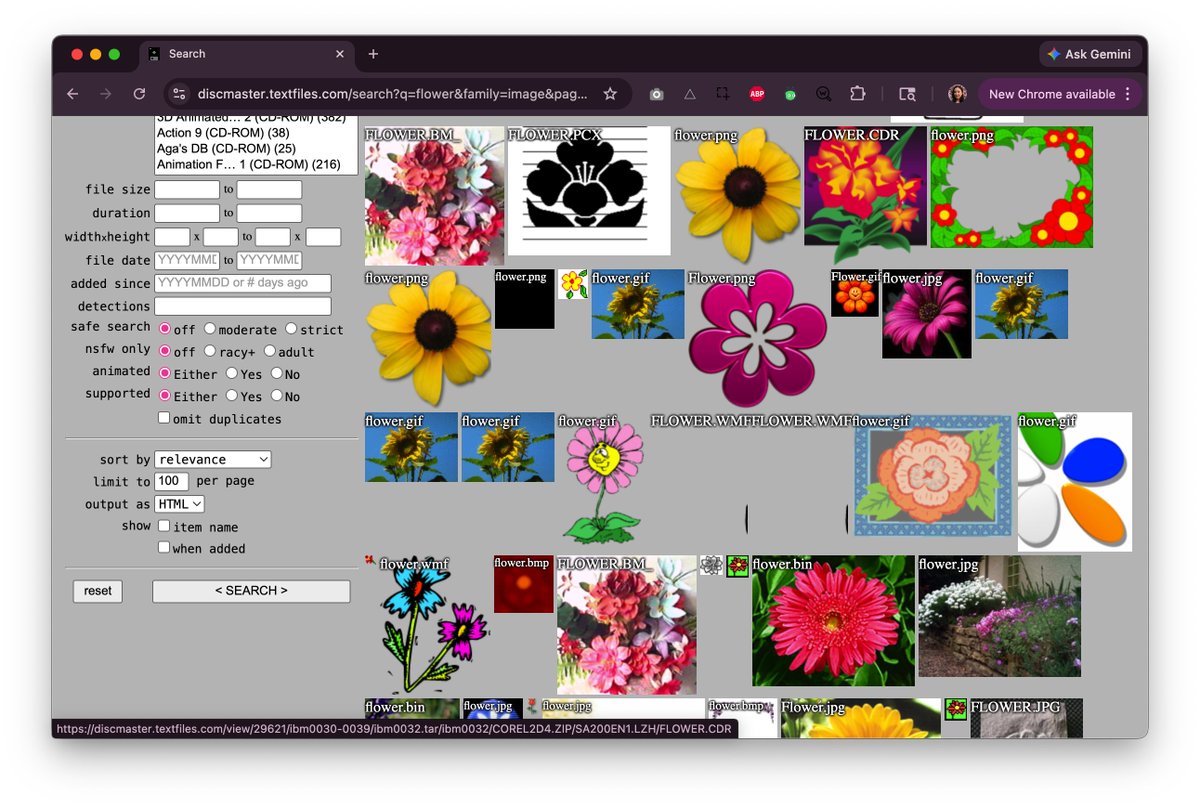Open the magenta Flower.png thumbnail

coord(757,338)
